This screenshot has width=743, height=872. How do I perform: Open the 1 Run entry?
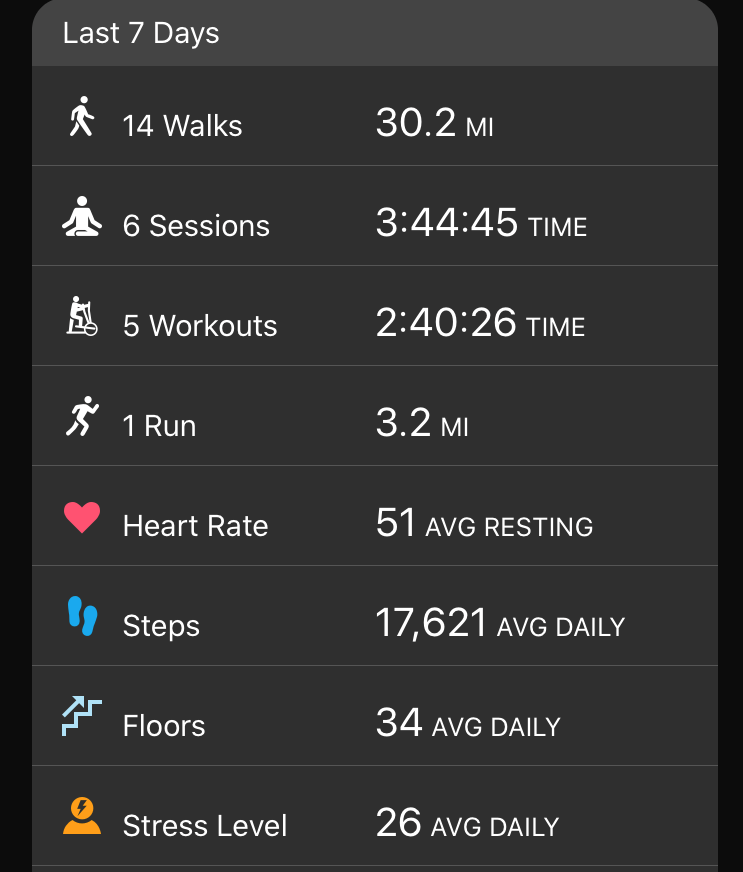coord(375,416)
